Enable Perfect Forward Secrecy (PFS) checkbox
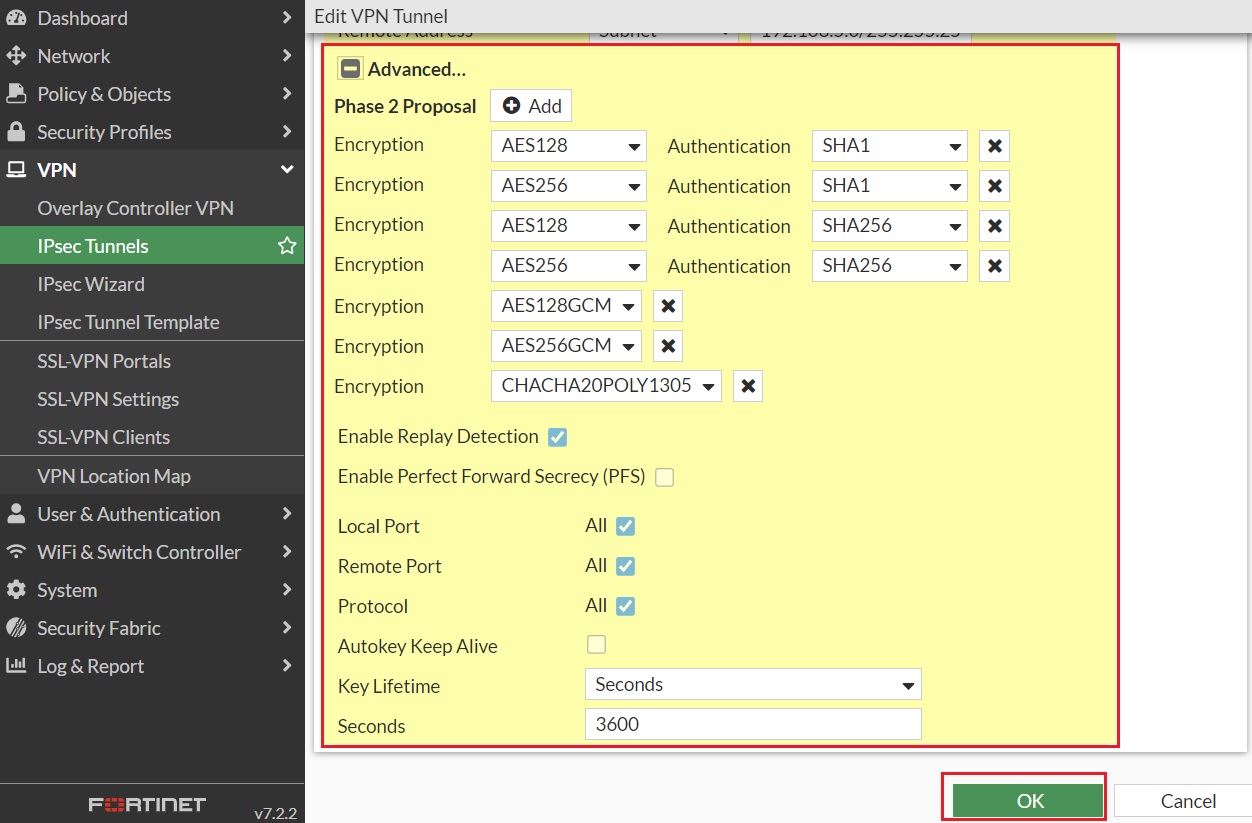1252x823 pixels. tap(664, 477)
